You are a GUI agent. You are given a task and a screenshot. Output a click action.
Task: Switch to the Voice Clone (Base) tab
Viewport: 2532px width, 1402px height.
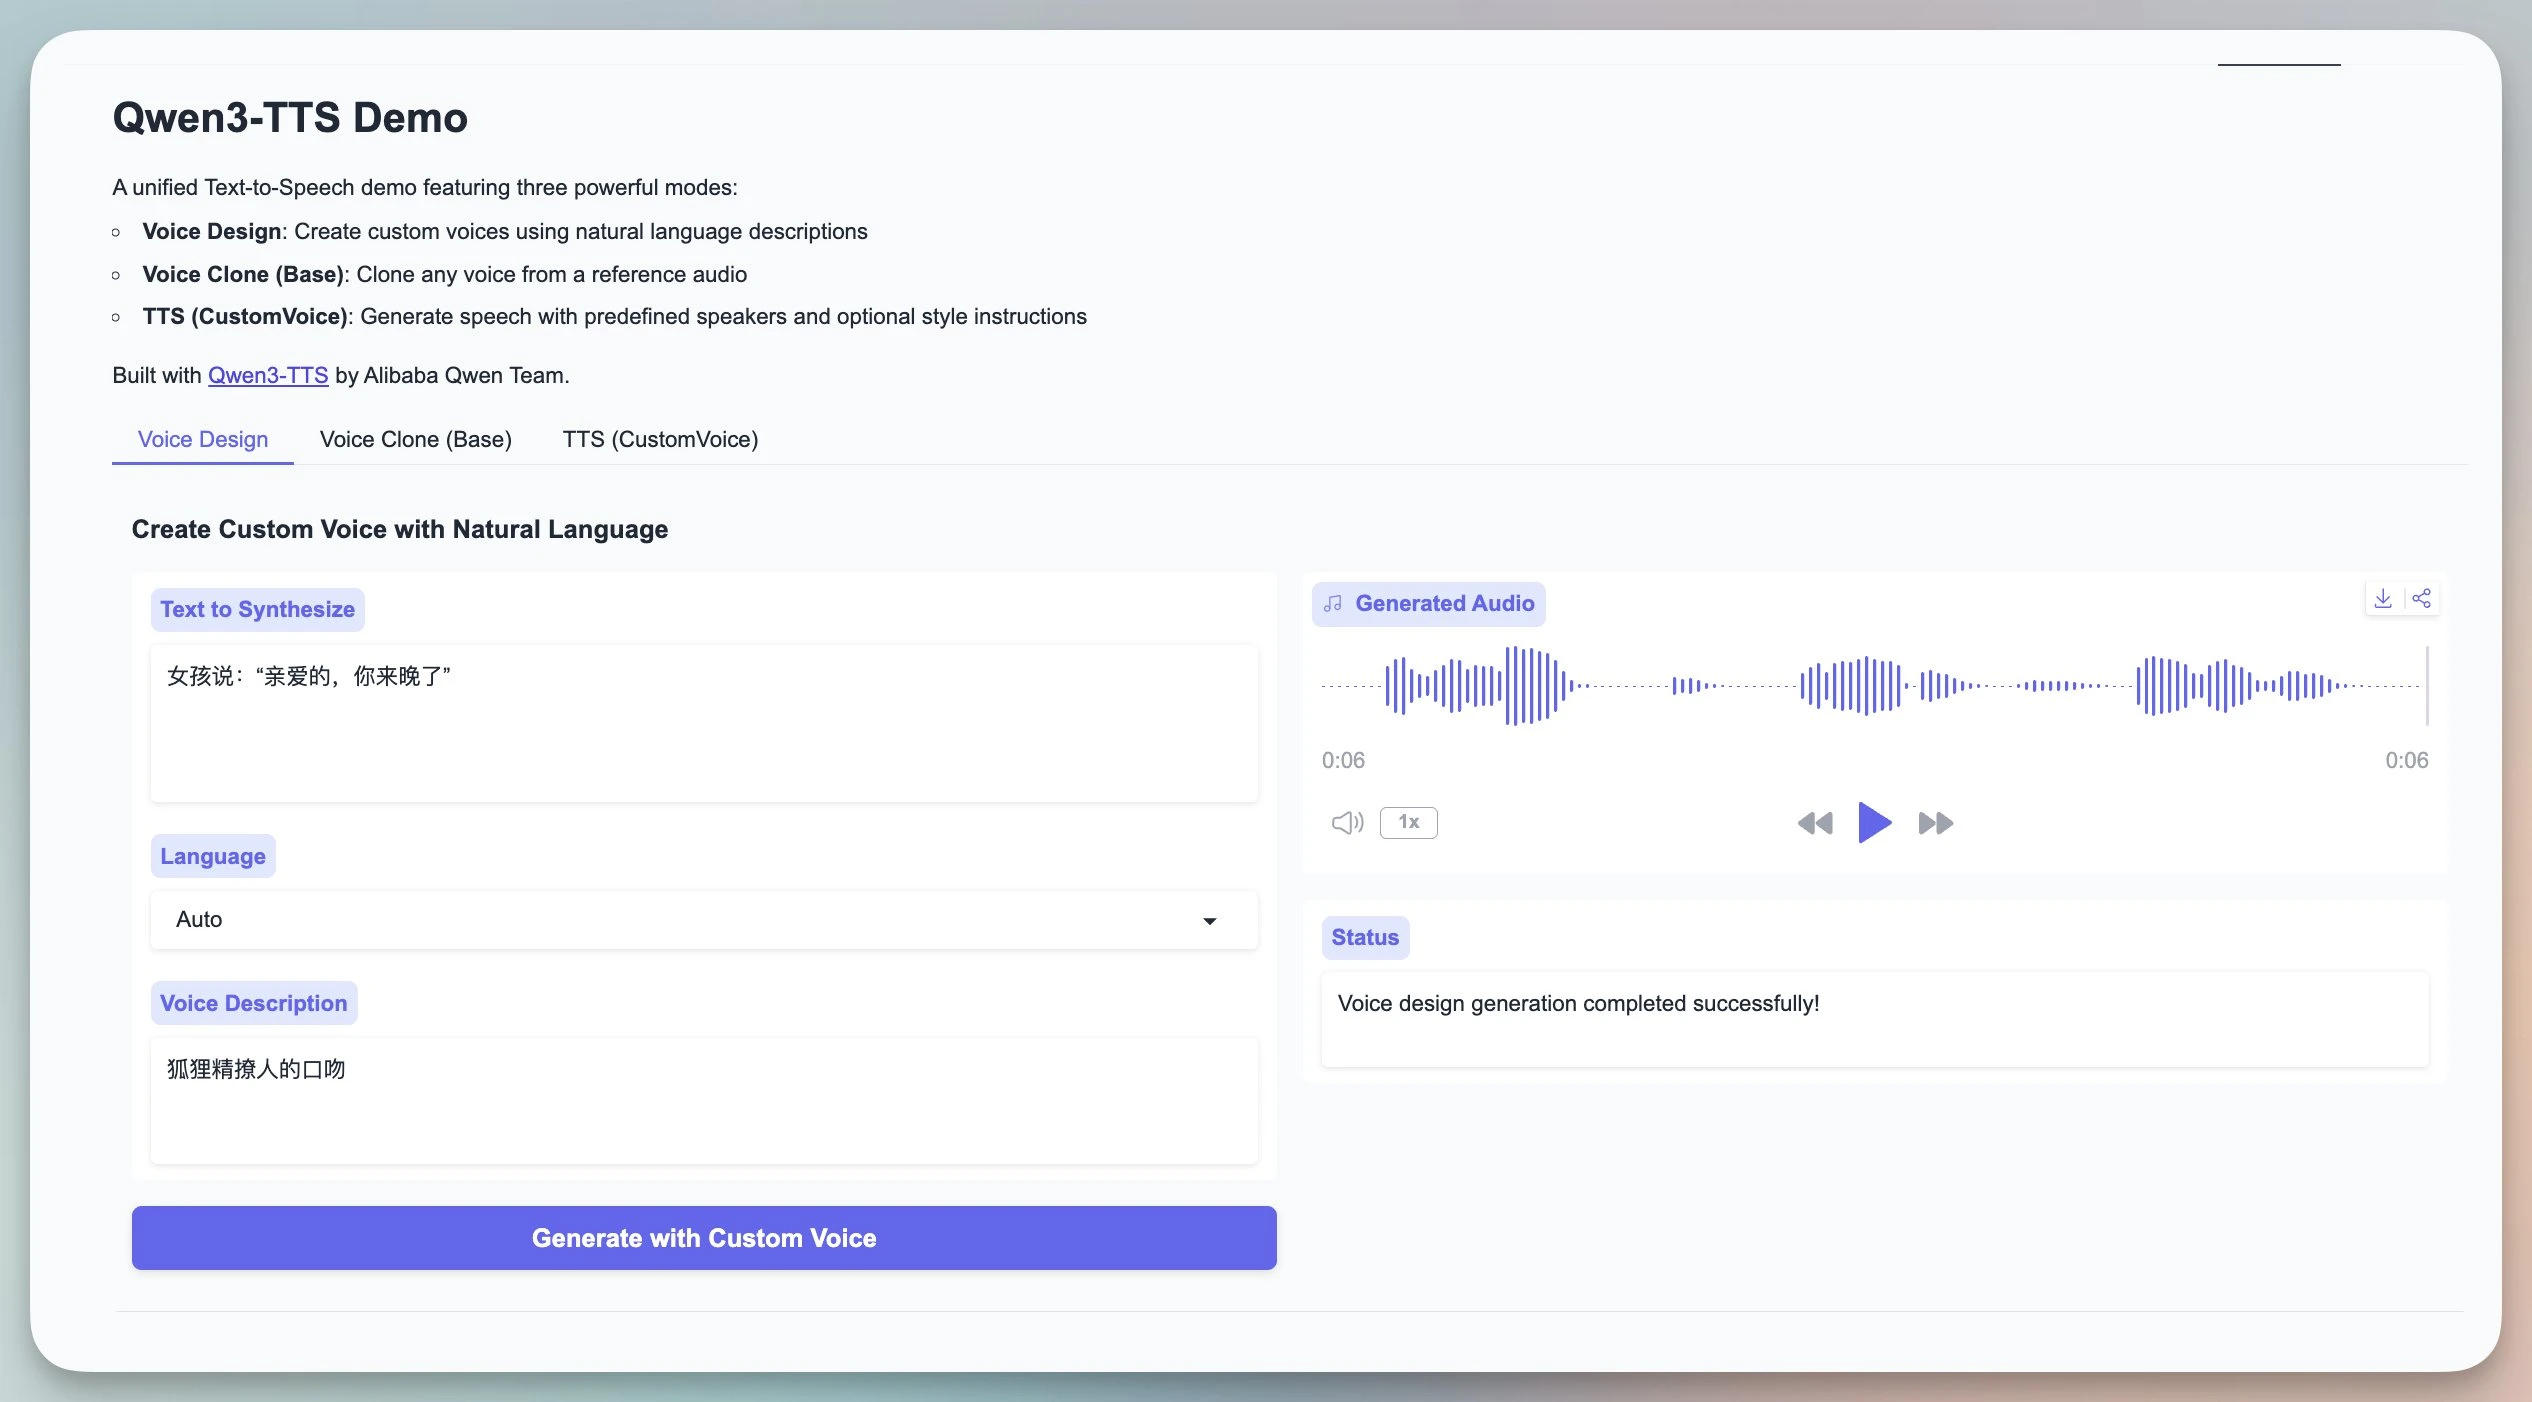pyautogui.click(x=415, y=440)
